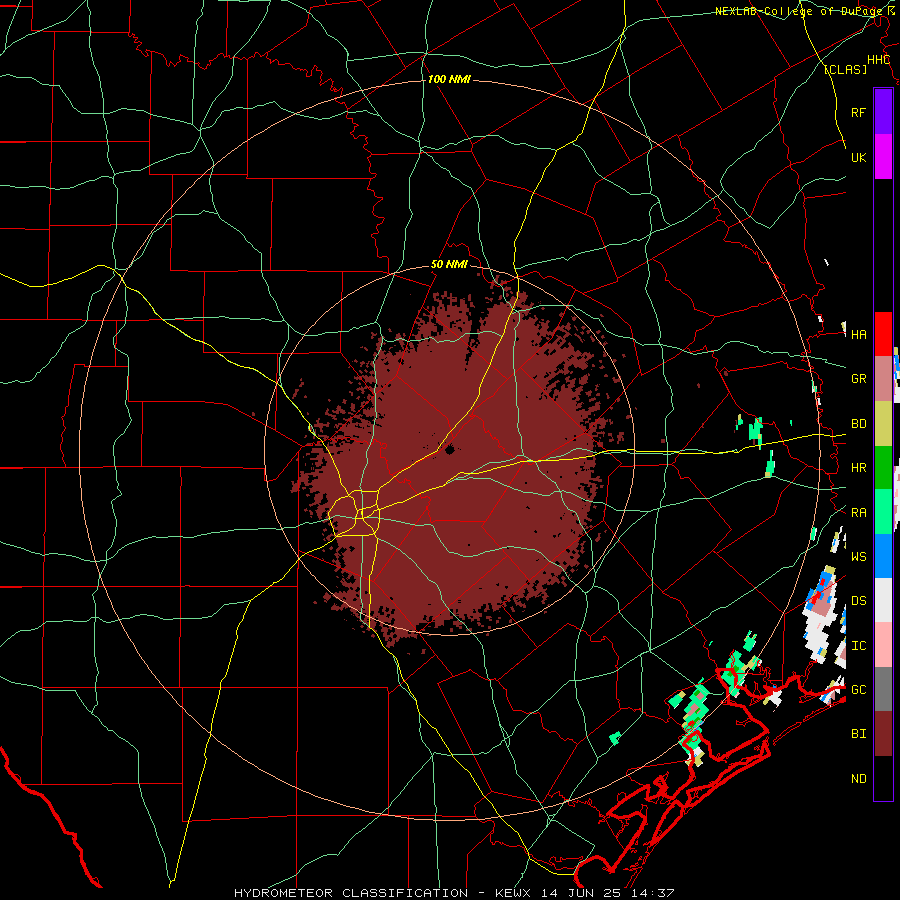Image resolution: width=900 pixels, height=900 pixels.
Task: Click the GR pink legend swatch
Action: (x=883, y=378)
